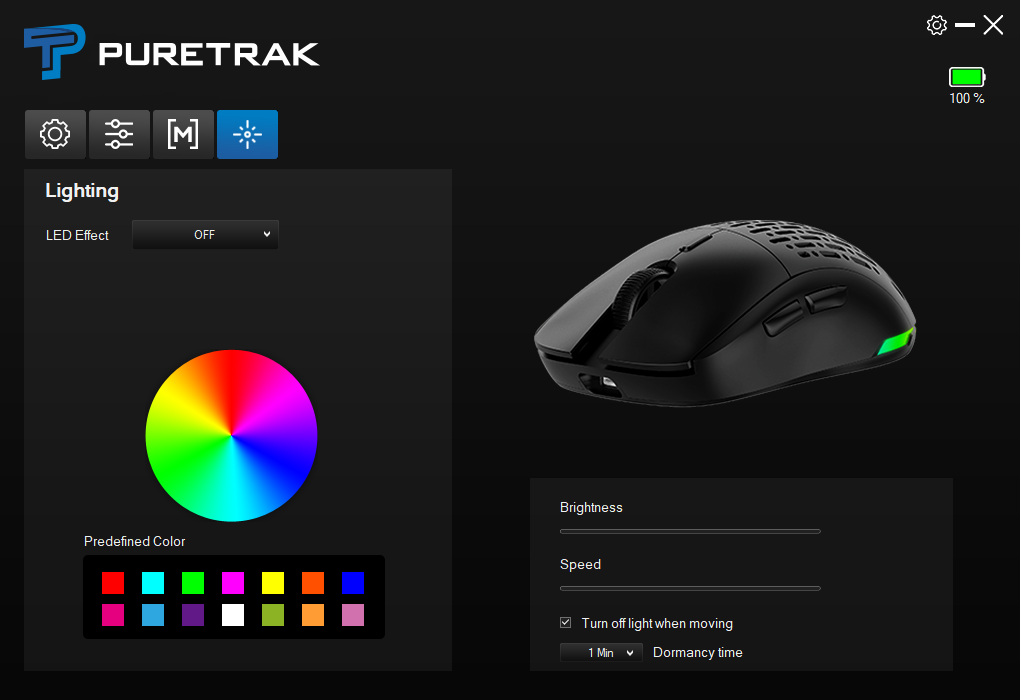
Task: Choose the cyan predefined color swatch
Action: click(153, 583)
